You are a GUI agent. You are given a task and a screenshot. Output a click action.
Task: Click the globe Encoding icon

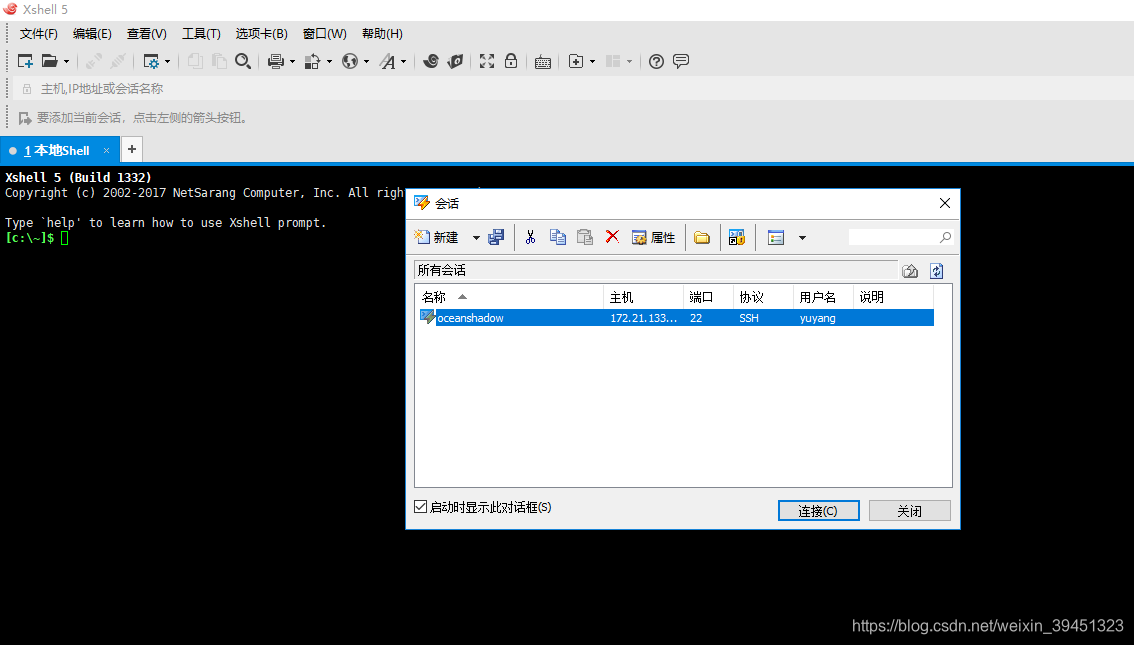click(x=350, y=61)
